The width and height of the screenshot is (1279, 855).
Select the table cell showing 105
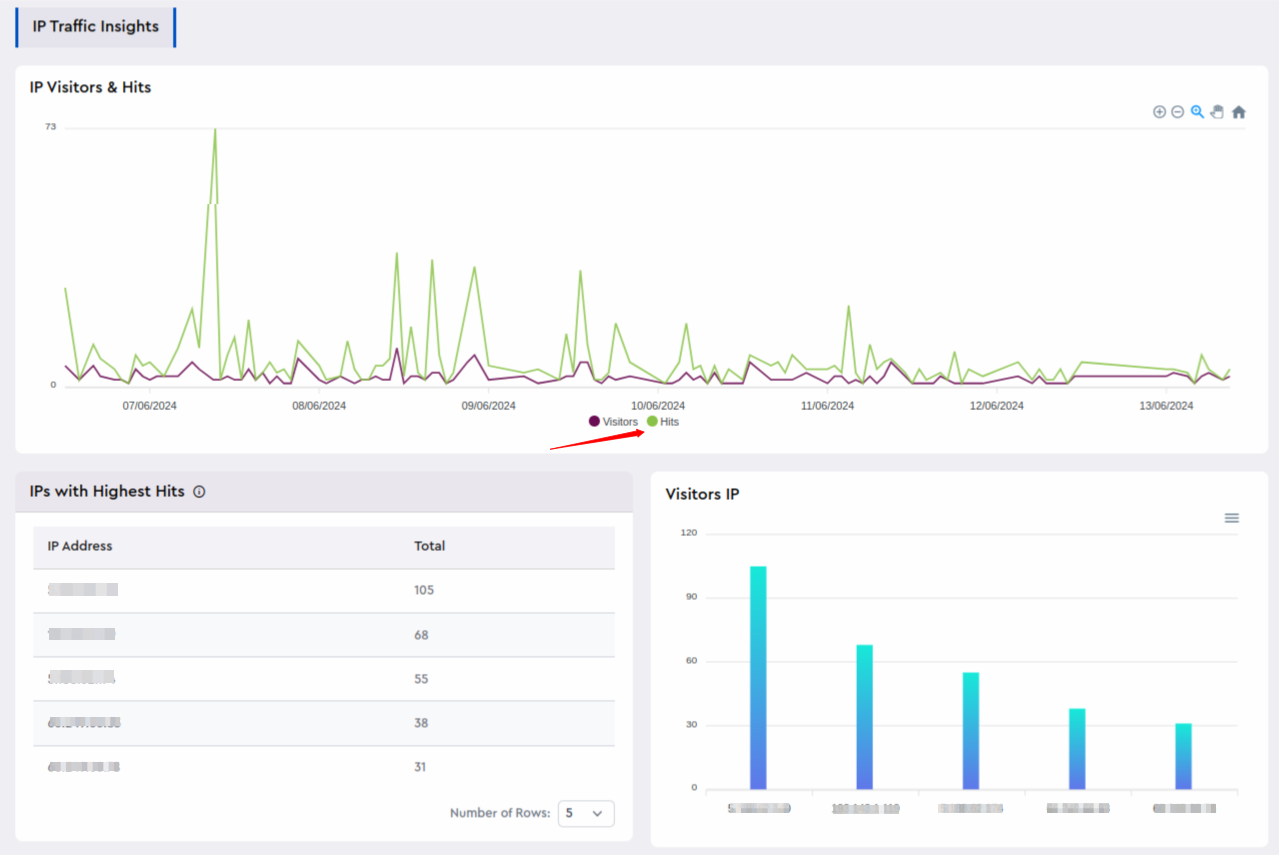point(424,590)
